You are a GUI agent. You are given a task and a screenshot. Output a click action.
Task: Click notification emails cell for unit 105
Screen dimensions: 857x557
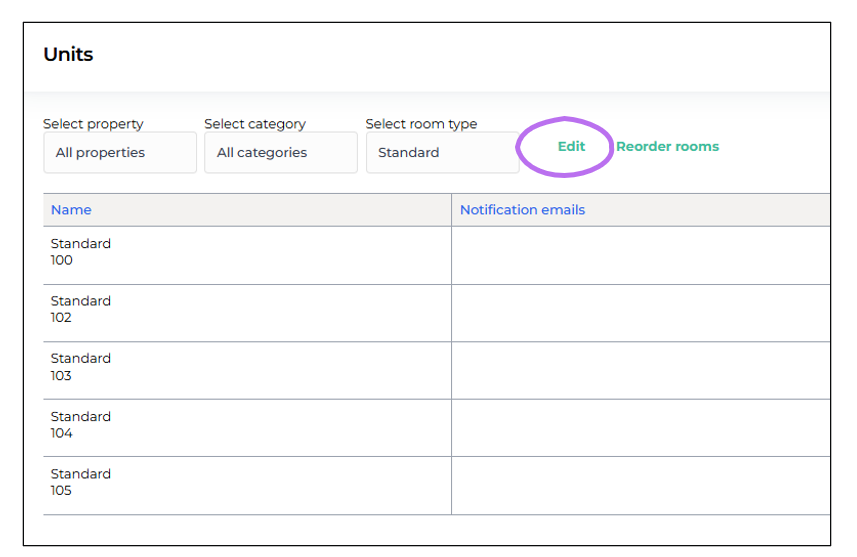[x=640, y=485]
